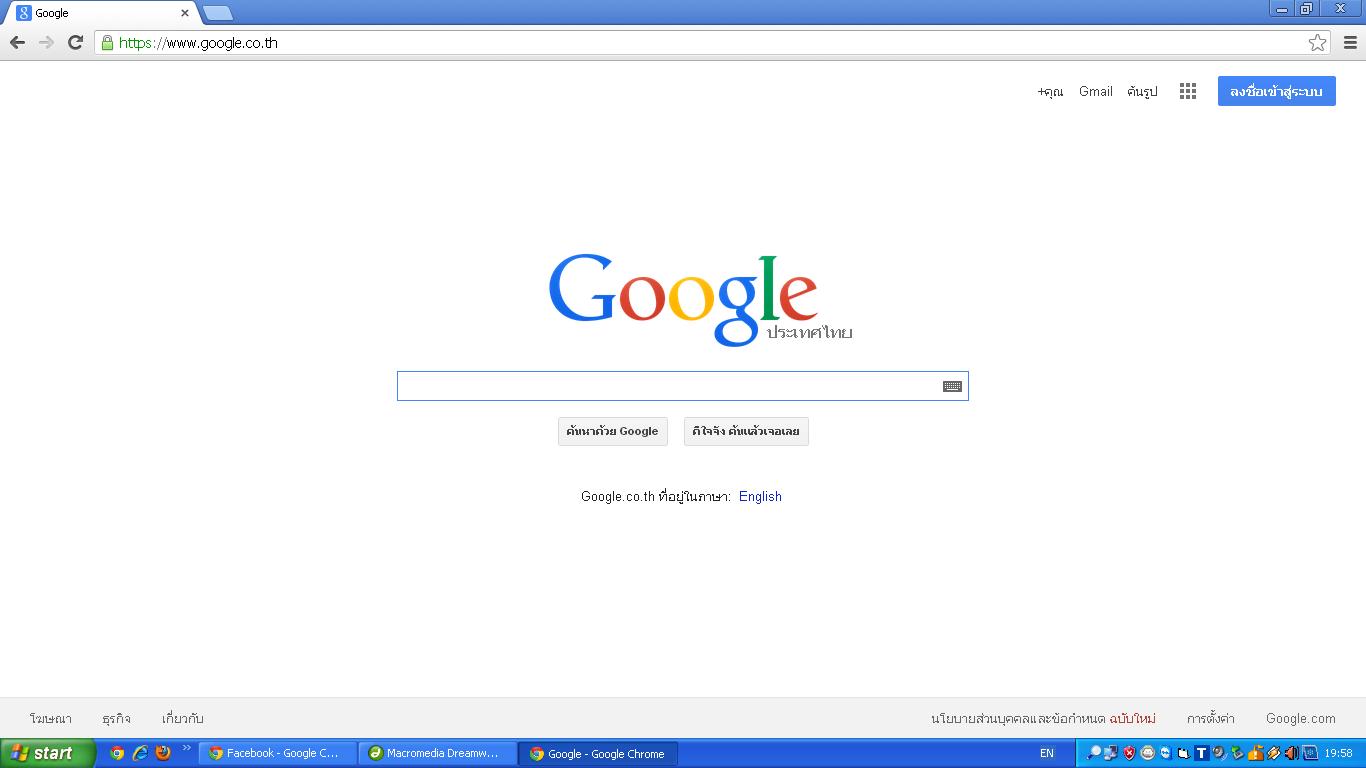Click the ดีใจจัง ค้นแล้วเจอเลย lucky button

pos(746,431)
